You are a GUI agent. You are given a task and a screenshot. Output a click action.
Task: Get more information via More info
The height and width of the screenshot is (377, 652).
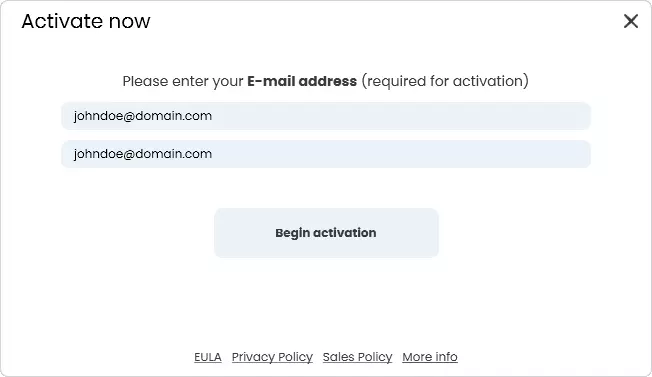(x=430, y=357)
